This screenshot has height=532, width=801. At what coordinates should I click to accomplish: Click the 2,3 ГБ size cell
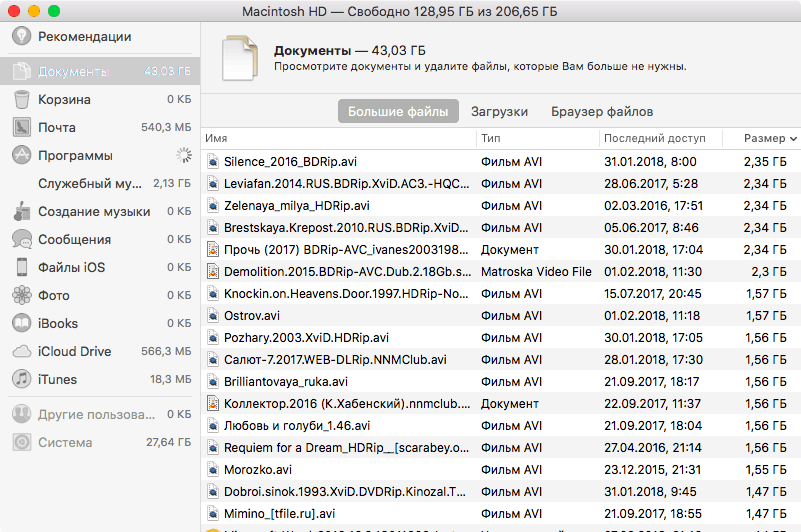click(x=769, y=271)
